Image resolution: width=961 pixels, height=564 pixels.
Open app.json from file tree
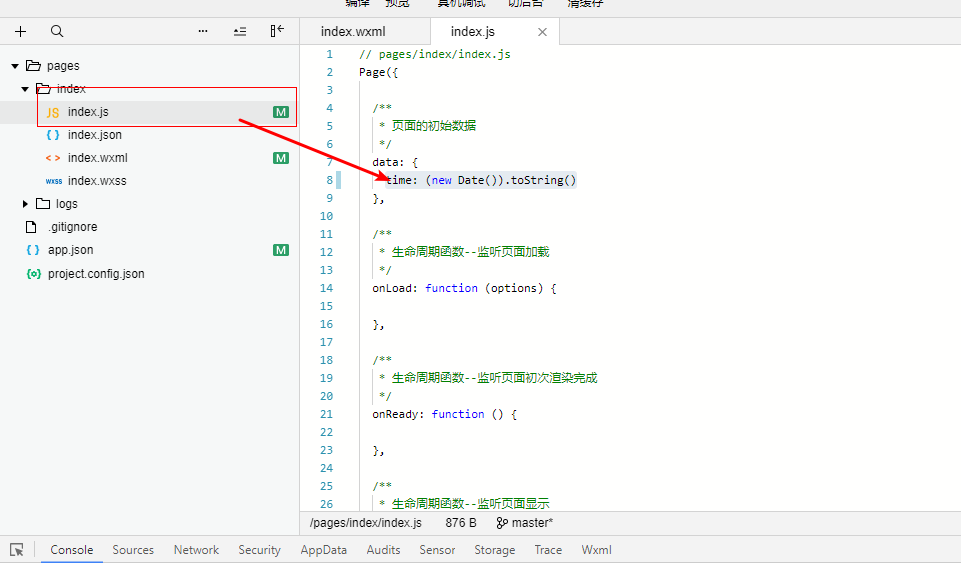70,250
